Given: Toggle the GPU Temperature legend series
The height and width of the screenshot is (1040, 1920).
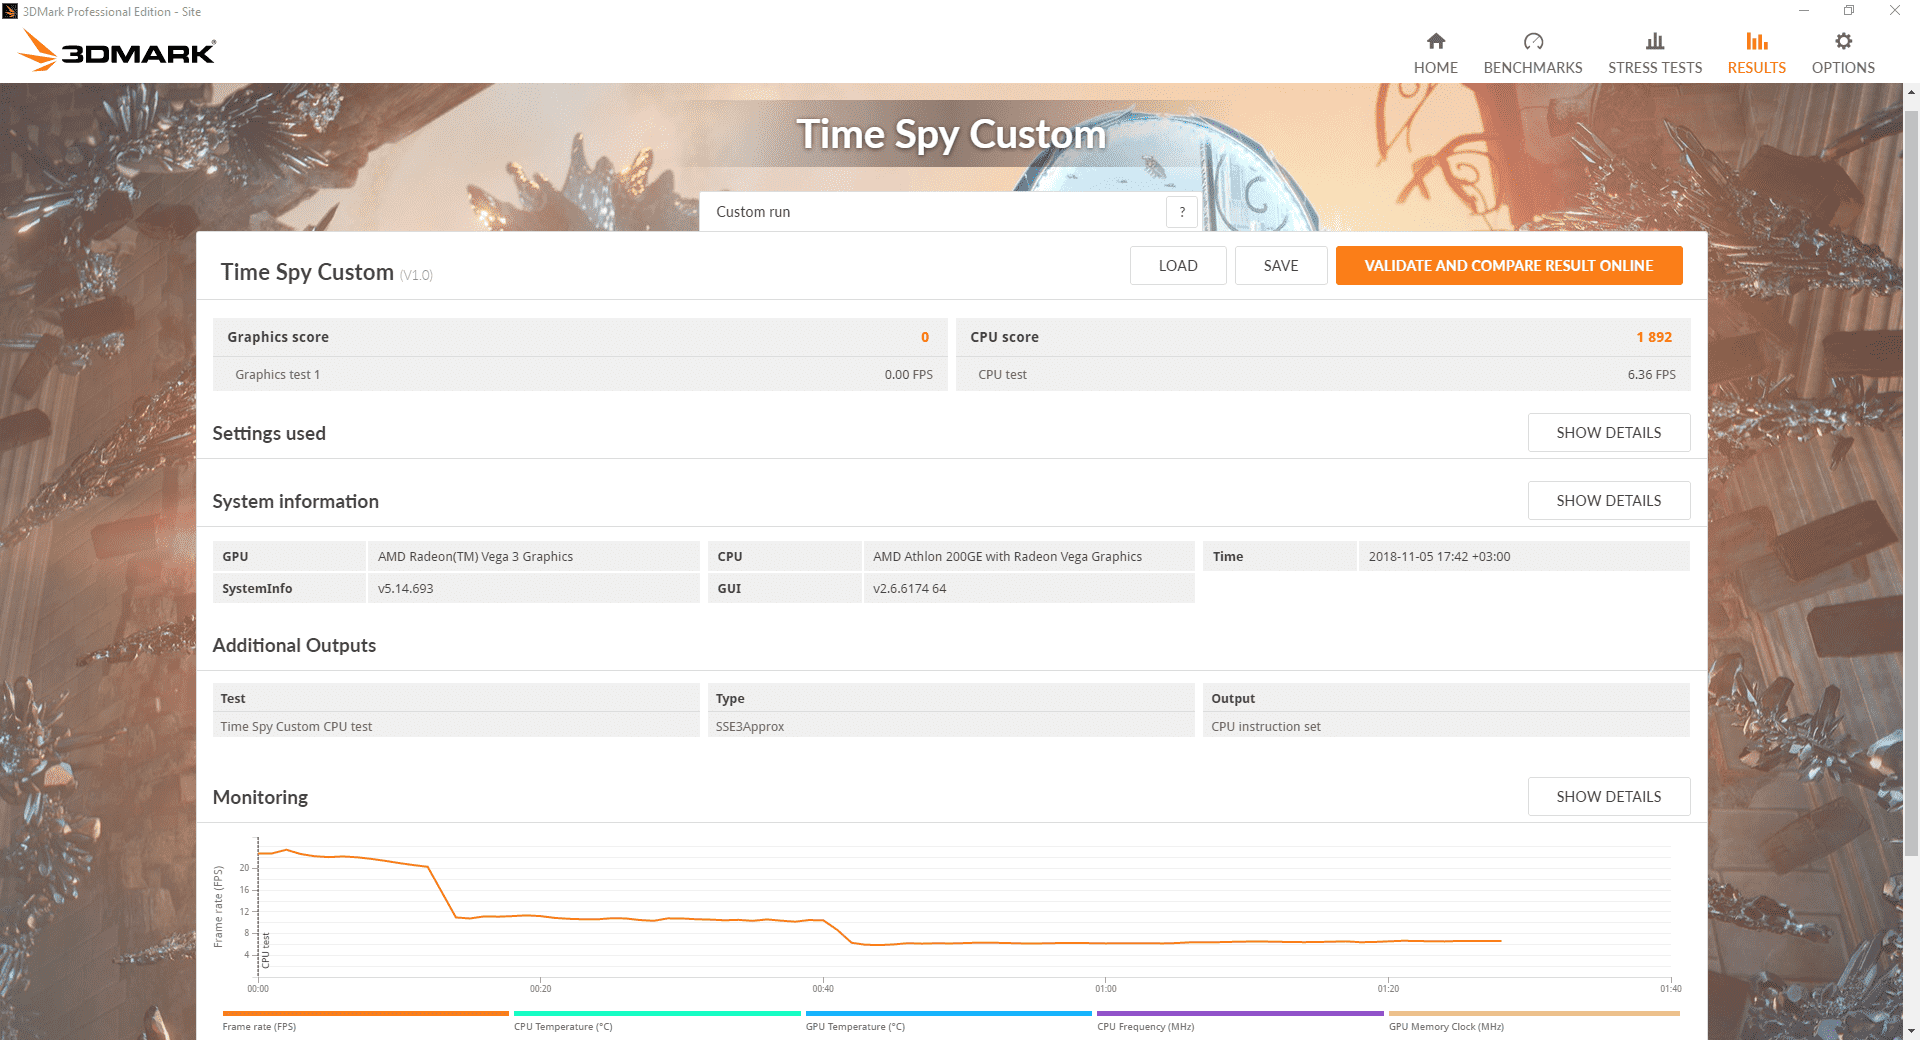Looking at the screenshot, I should pyautogui.click(x=854, y=1026).
